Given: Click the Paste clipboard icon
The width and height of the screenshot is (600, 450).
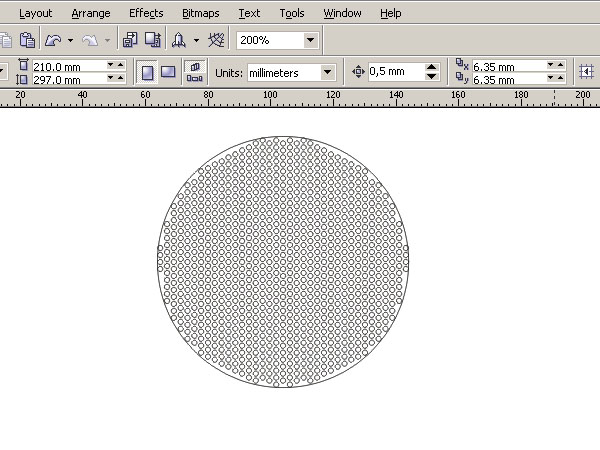Looking at the screenshot, I should tap(28, 40).
